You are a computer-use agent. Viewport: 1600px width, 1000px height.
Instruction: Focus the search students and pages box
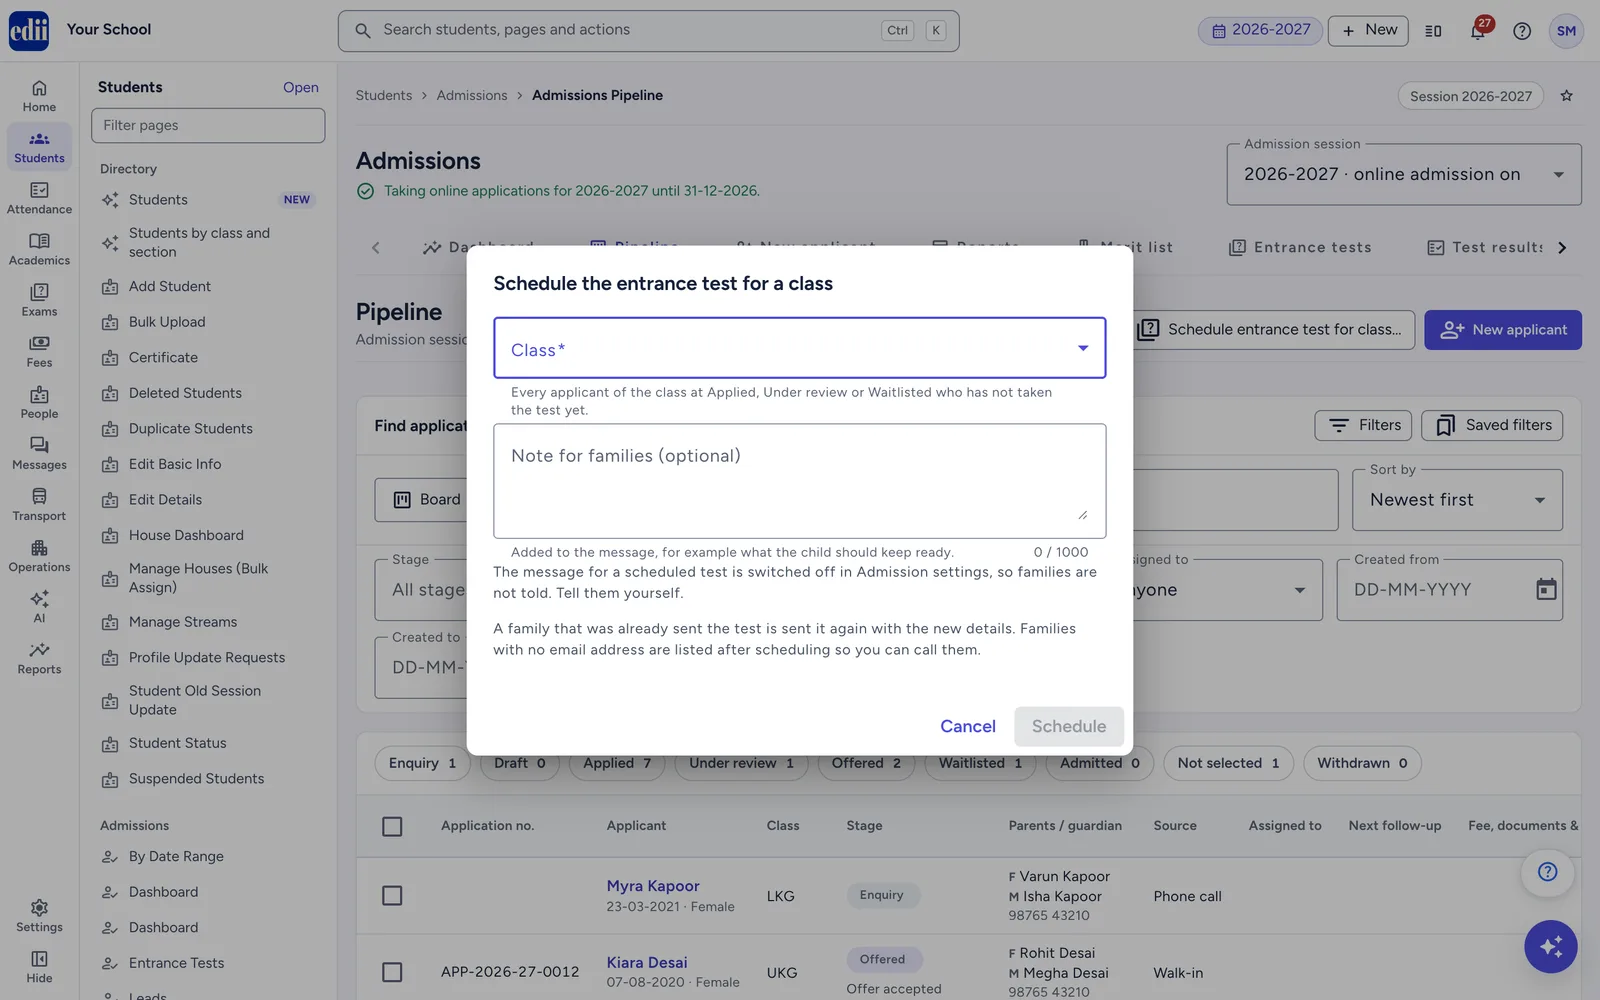coord(648,30)
